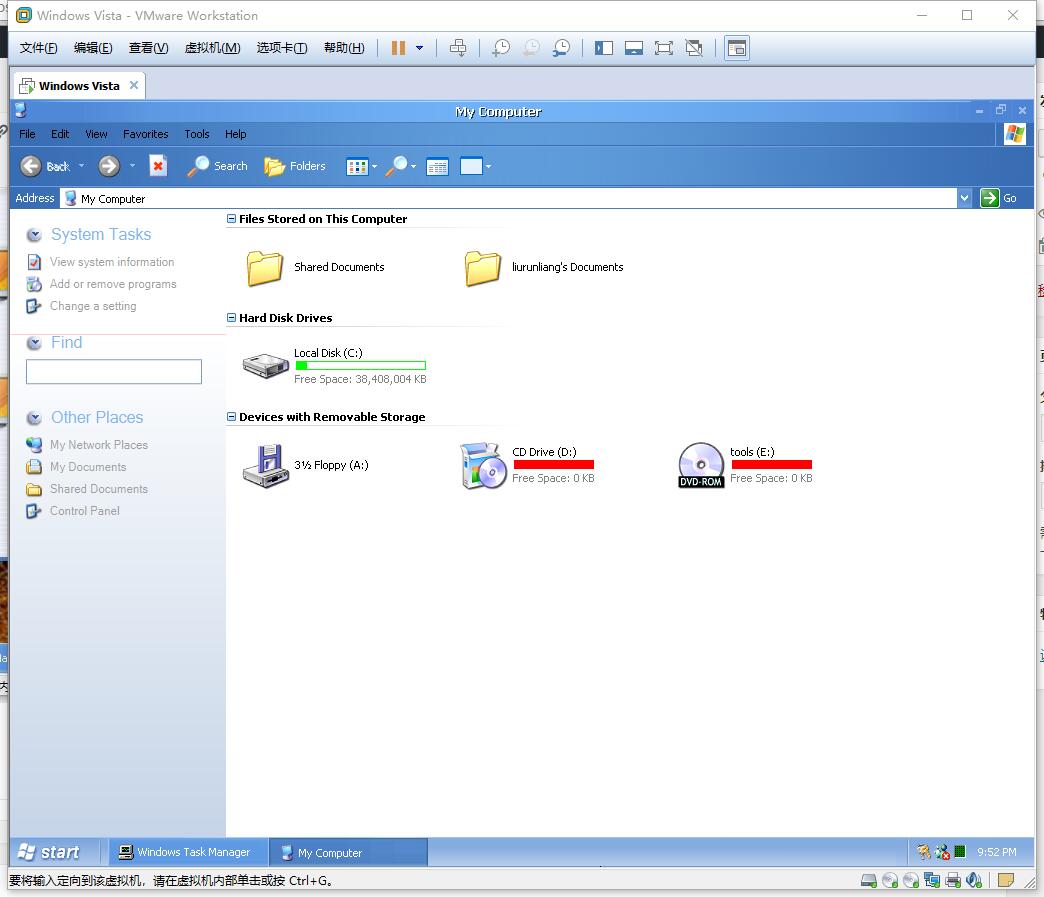Click the console view icon in VMware toolbar
1044x897 pixels.
click(737, 48)
